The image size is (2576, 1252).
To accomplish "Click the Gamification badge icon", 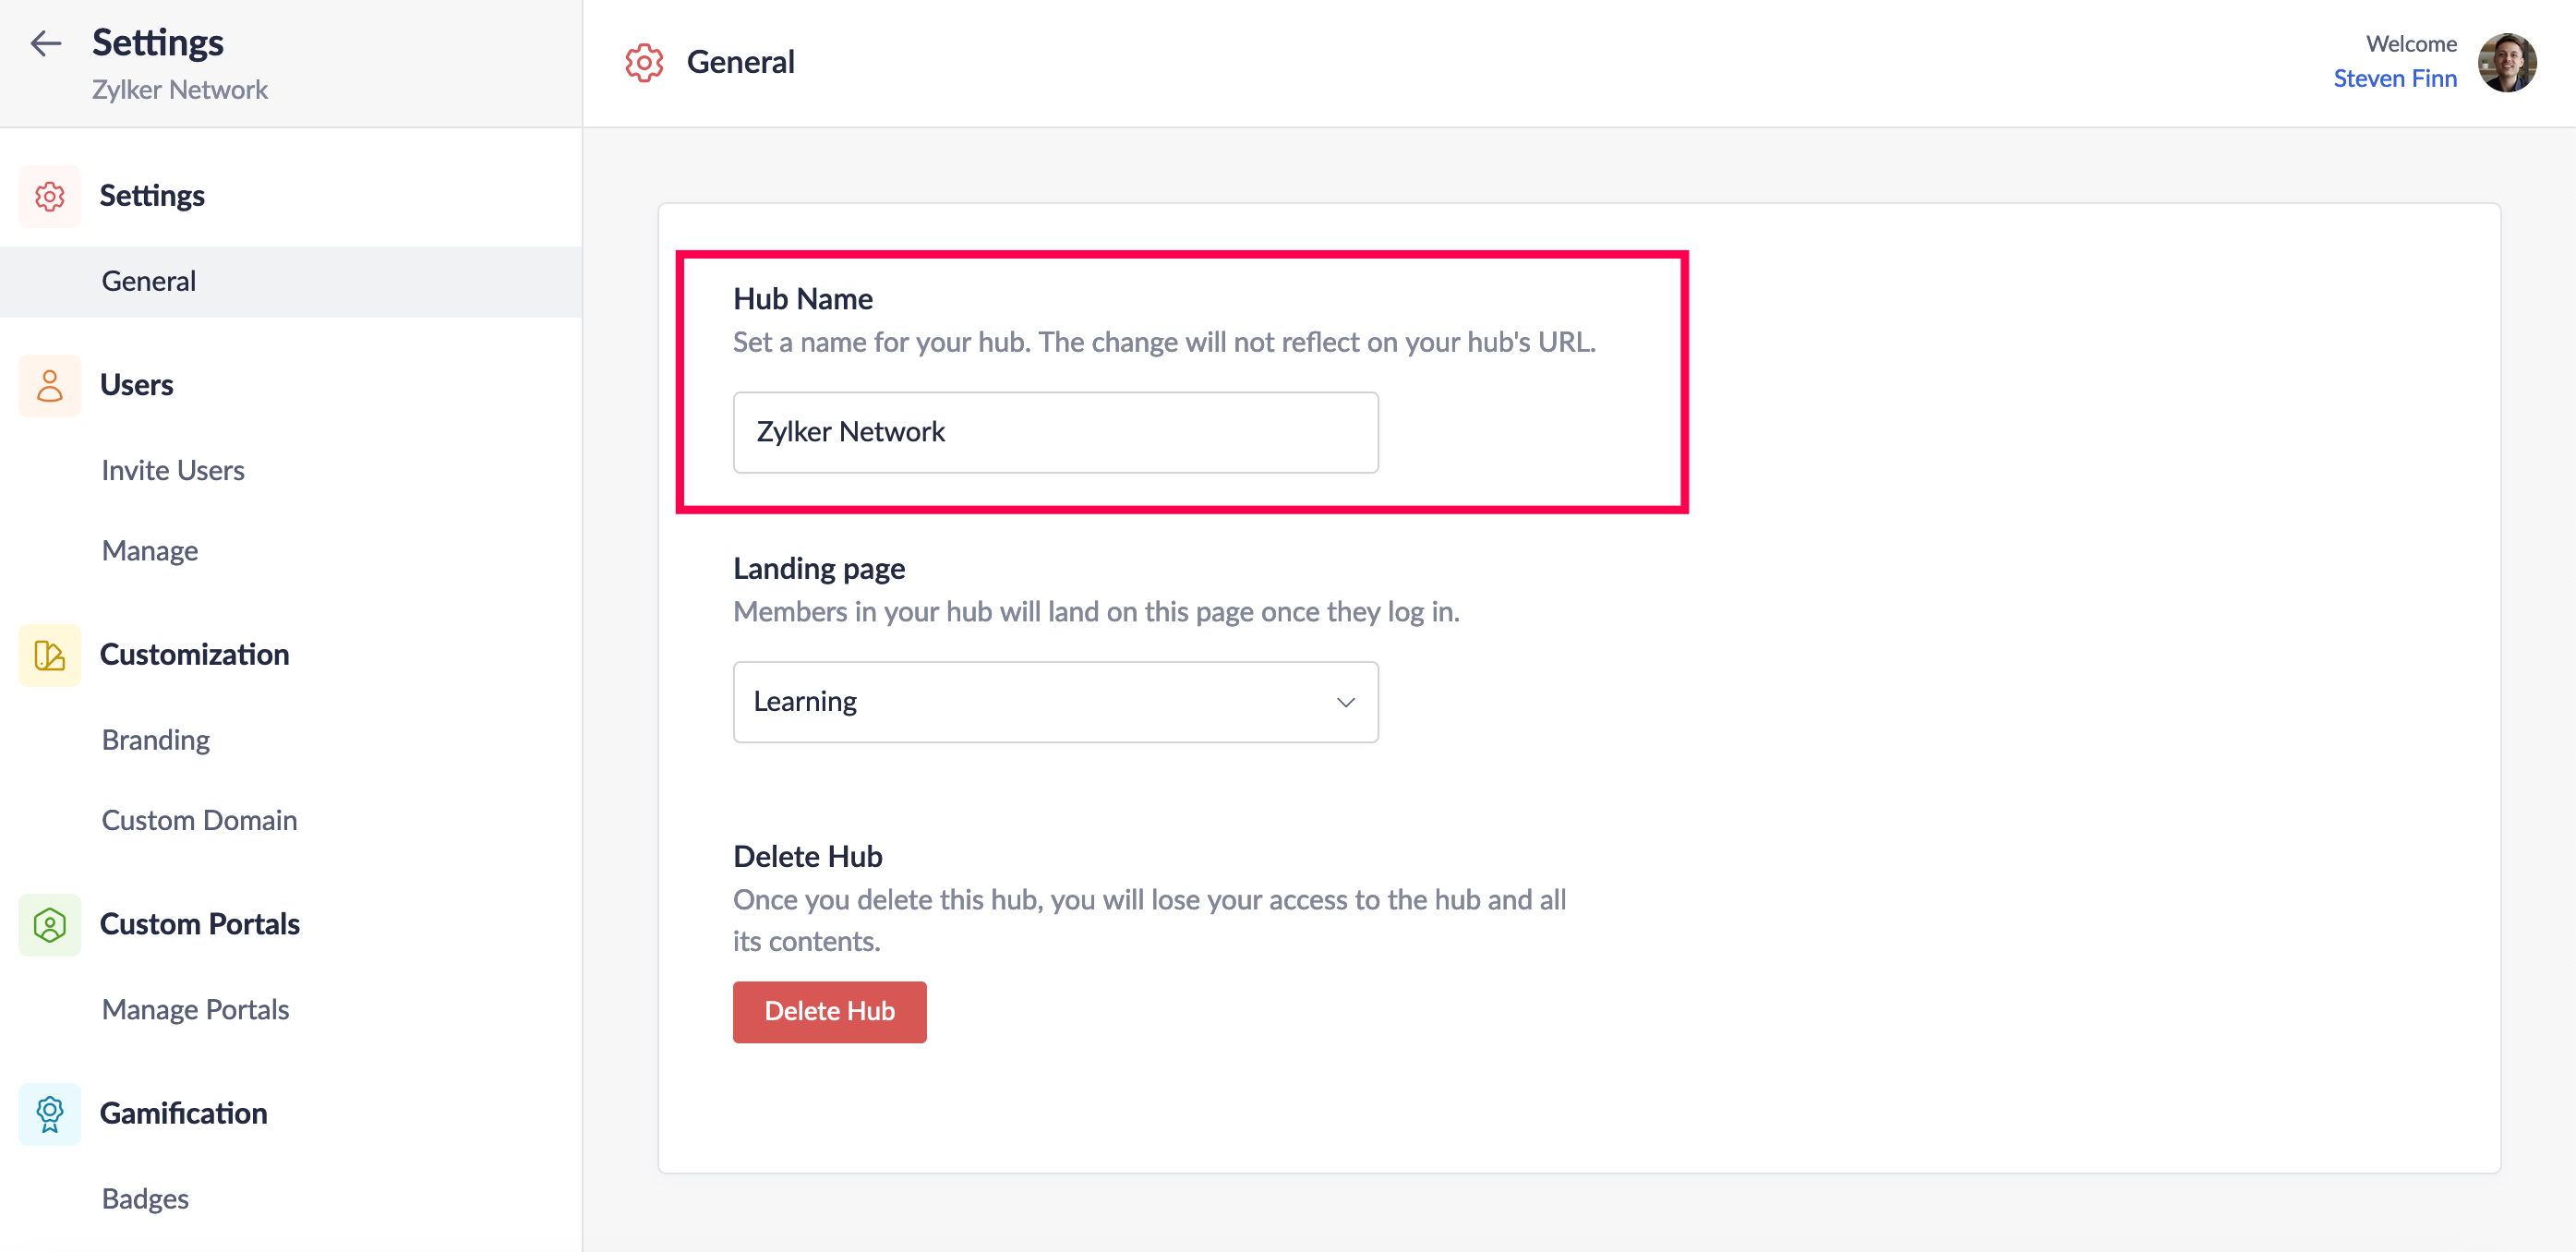I will coord(50,1113).
